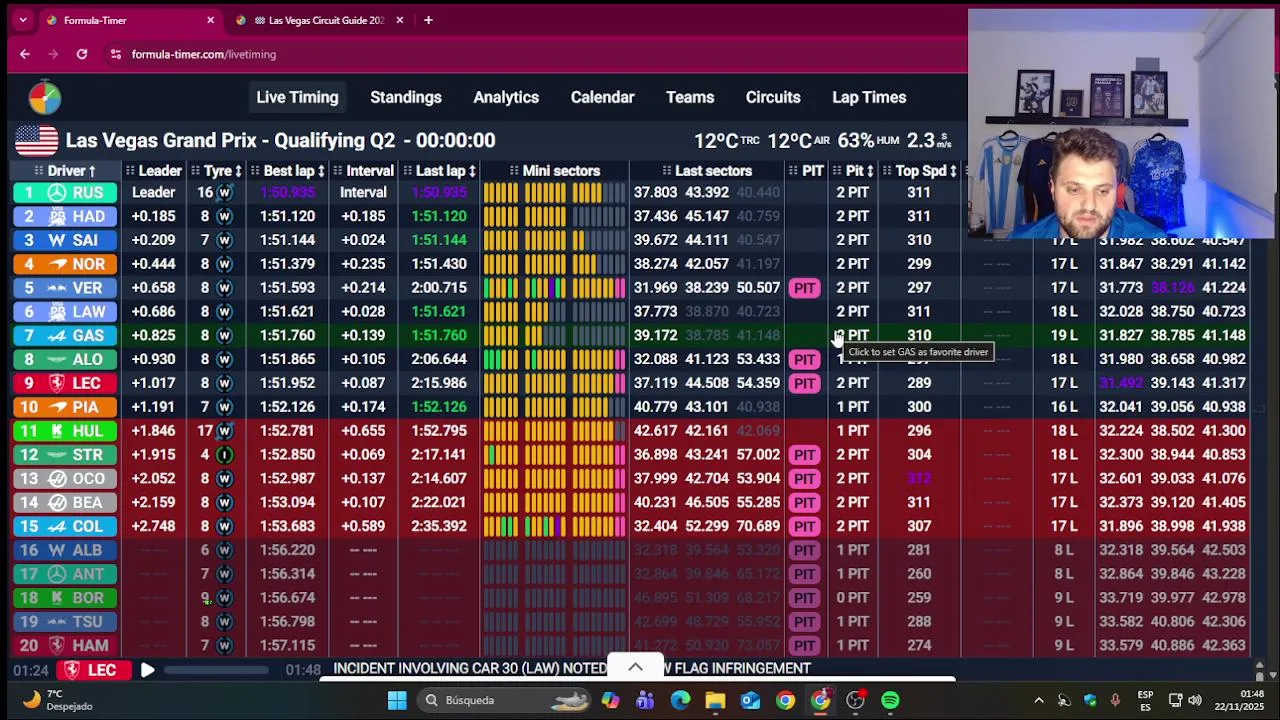This screenshot has width=1280, height=720.
Task: Click the tyre compound icon in RUS row
Action: coord(225,192)
